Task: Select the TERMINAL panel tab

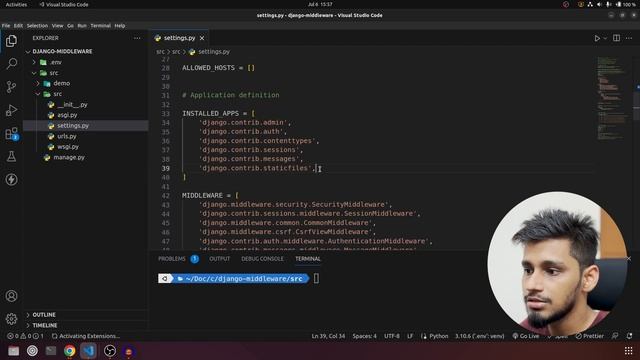Action: [308, 259]
